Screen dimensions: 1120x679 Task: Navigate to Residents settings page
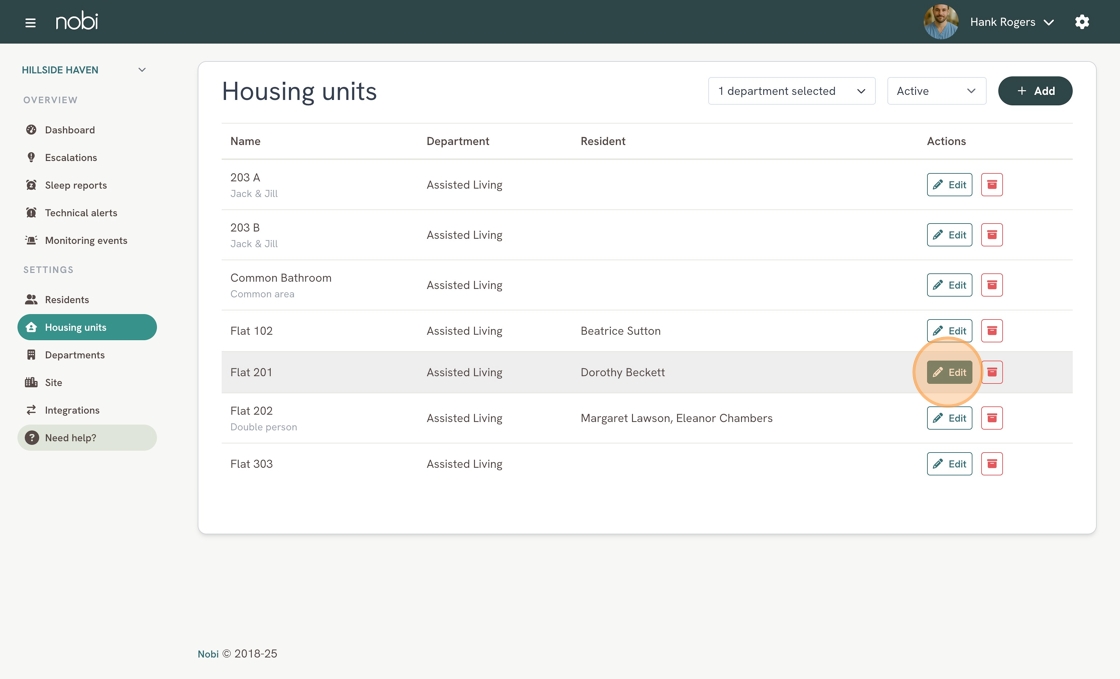pos(66,300)
